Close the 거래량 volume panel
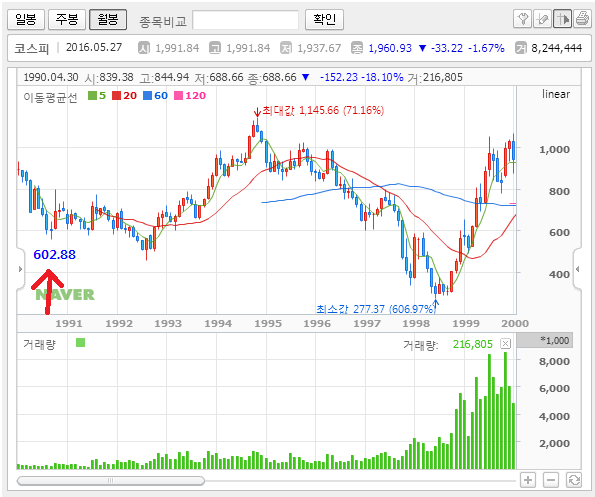 [505, 344]
